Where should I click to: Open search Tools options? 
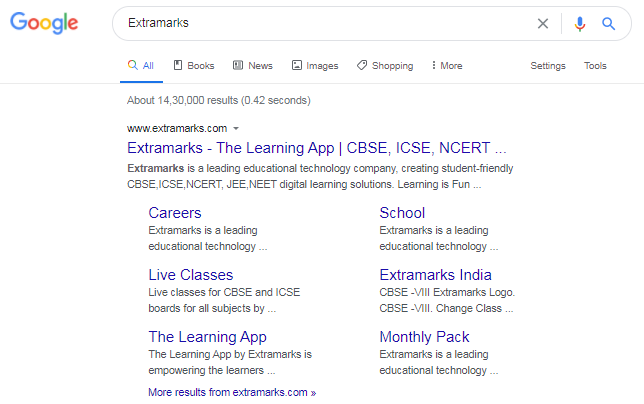point(595,66)
